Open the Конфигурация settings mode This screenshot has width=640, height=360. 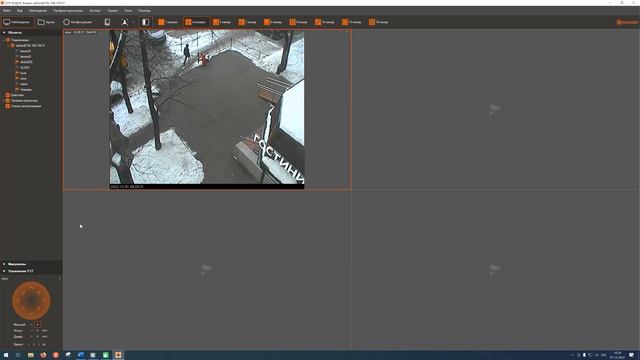pos(78,22)
